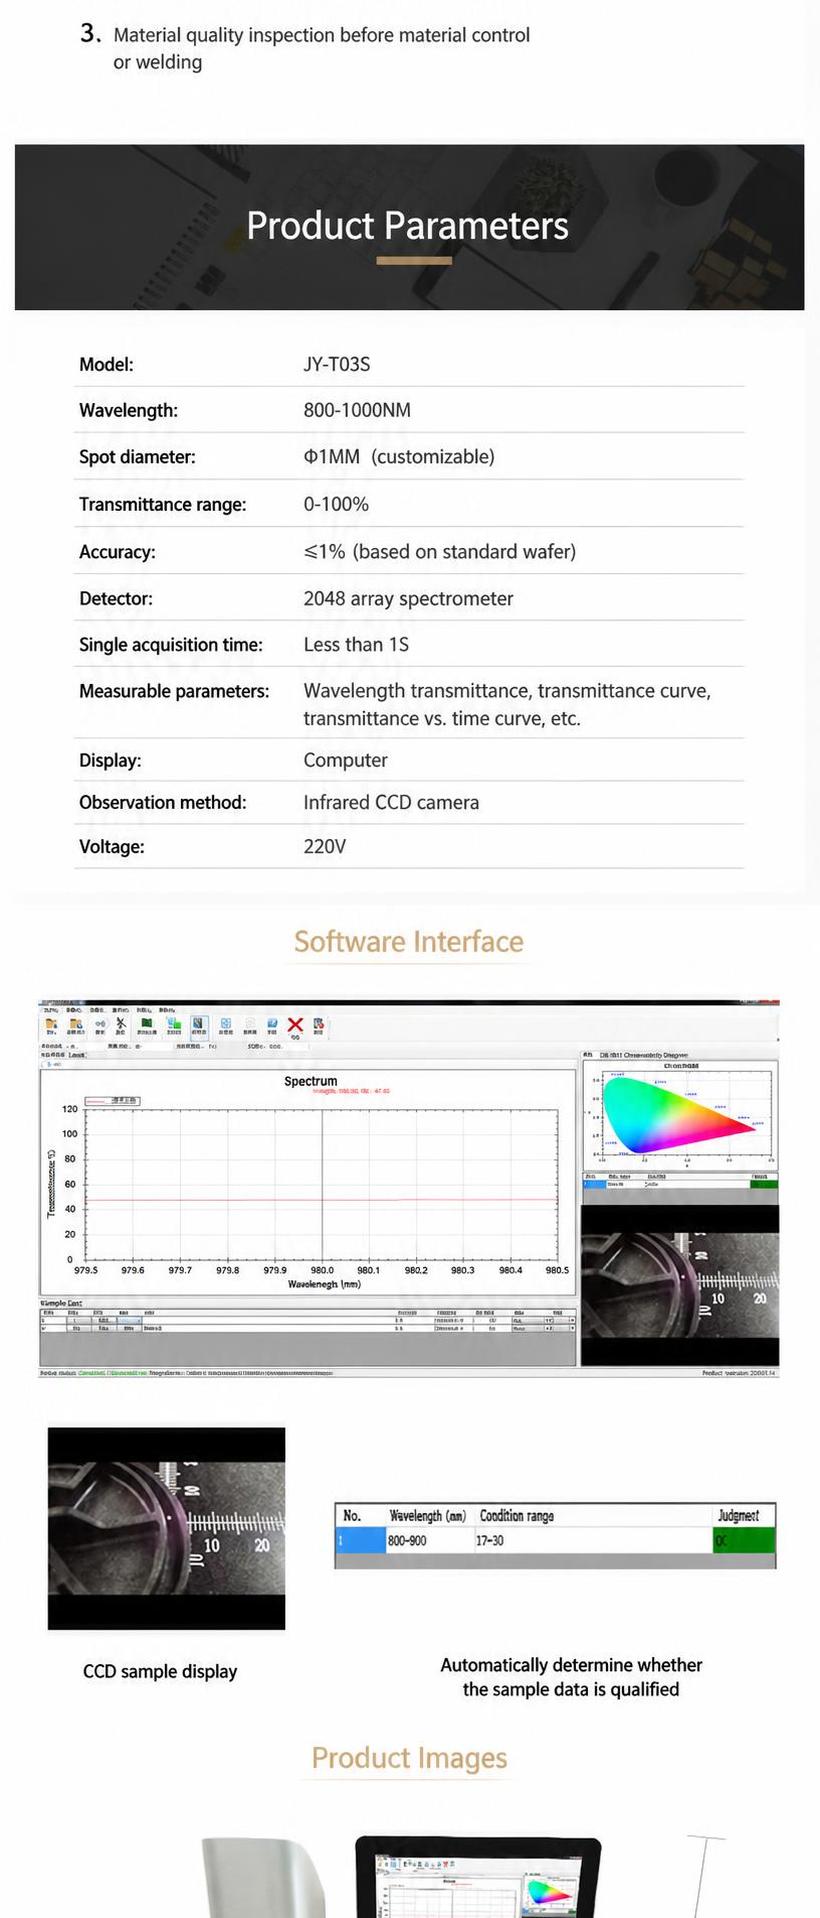Screen dimensions: 820x1918
Task: Click the Software Interface heading
Action: pyautogui.click(x=409, y=941)
